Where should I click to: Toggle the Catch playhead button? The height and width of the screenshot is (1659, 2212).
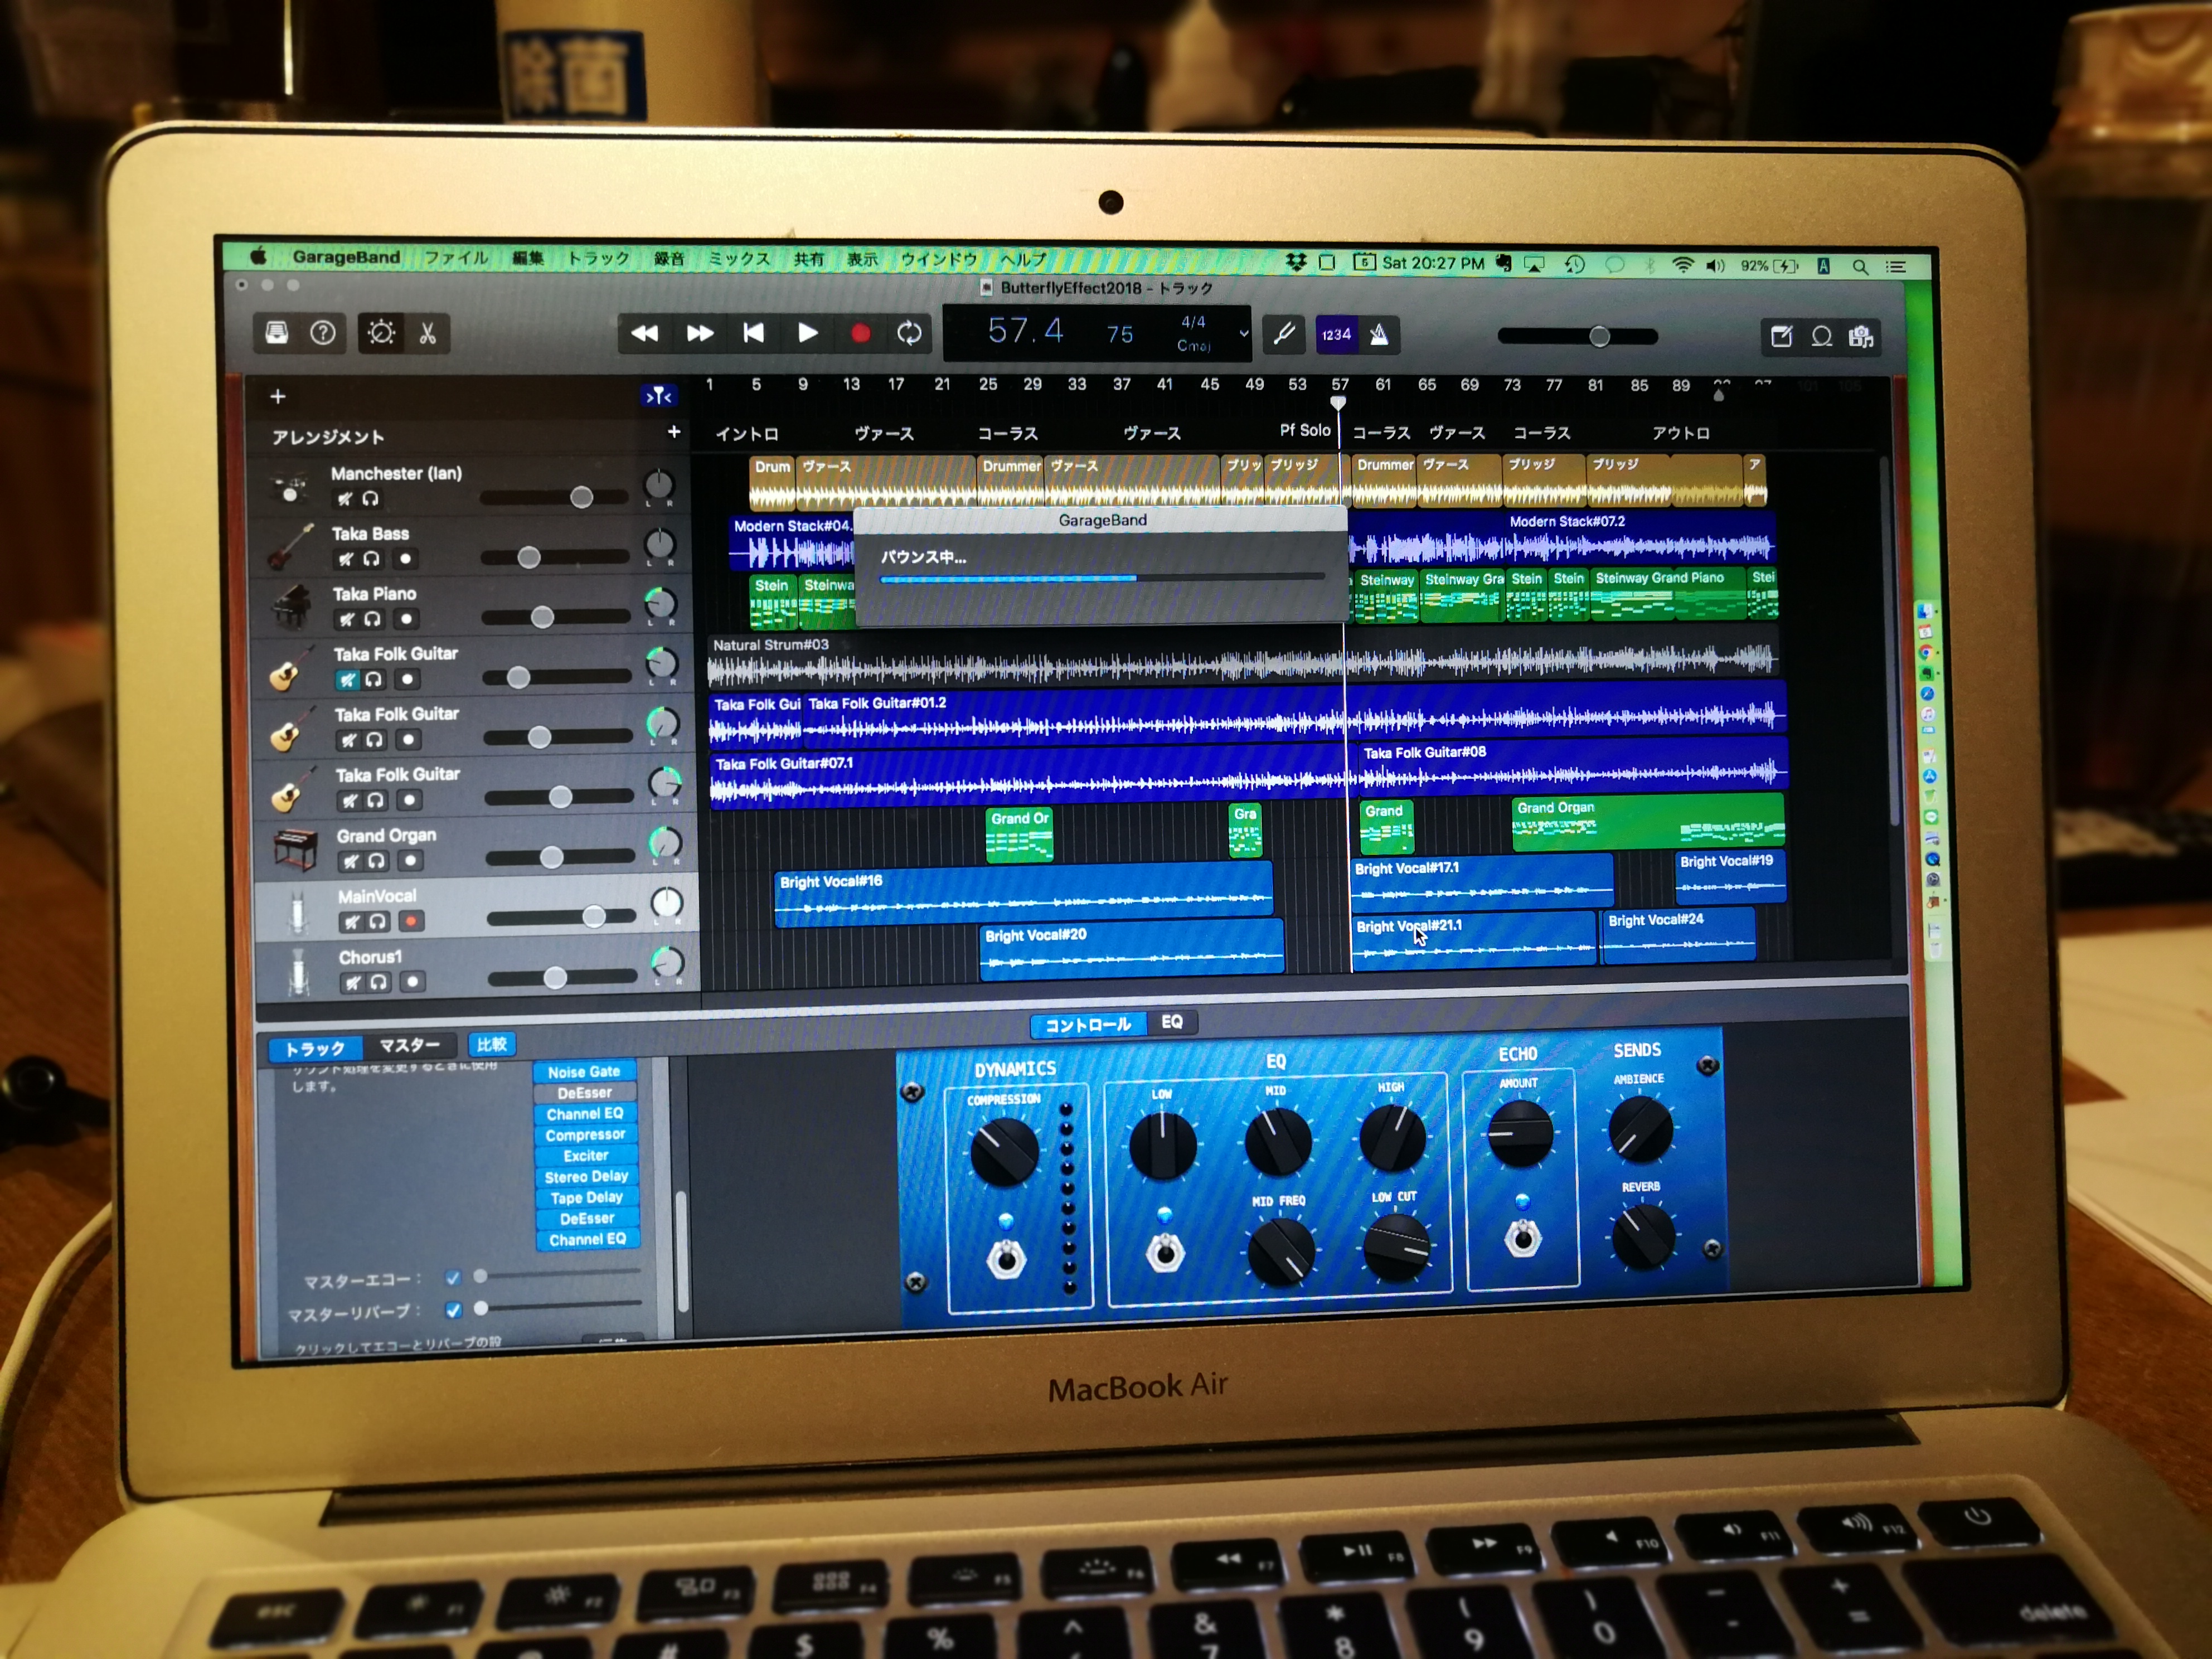(658, 396)
